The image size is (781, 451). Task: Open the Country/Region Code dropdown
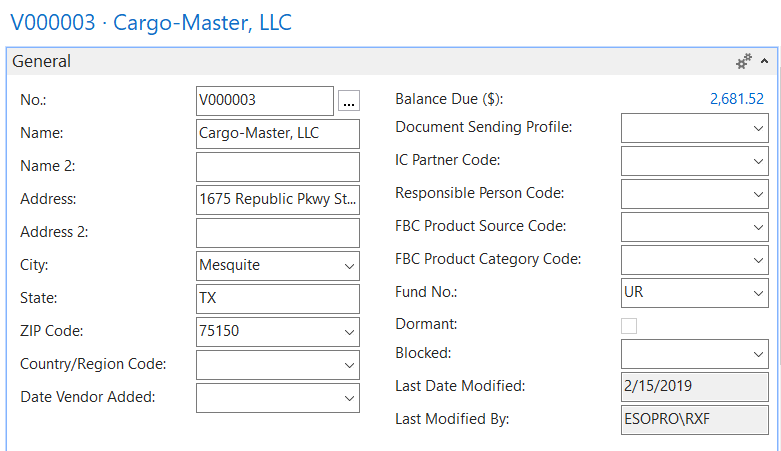point(349,365)
